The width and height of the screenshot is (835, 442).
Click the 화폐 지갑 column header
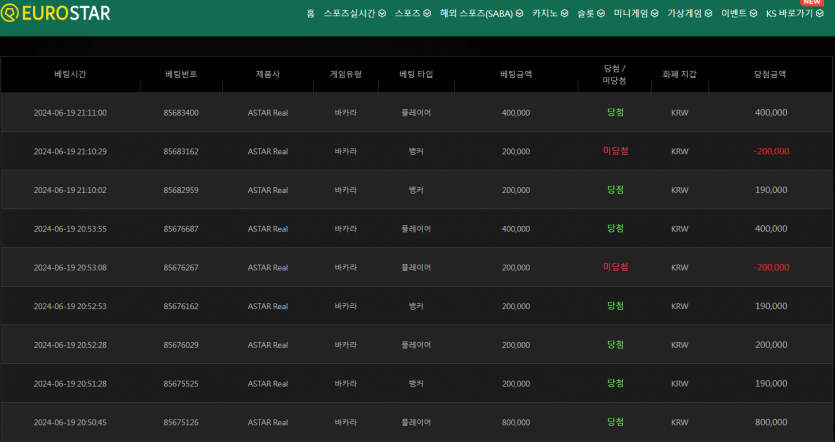pyautogui.click(x=679, y=75)
